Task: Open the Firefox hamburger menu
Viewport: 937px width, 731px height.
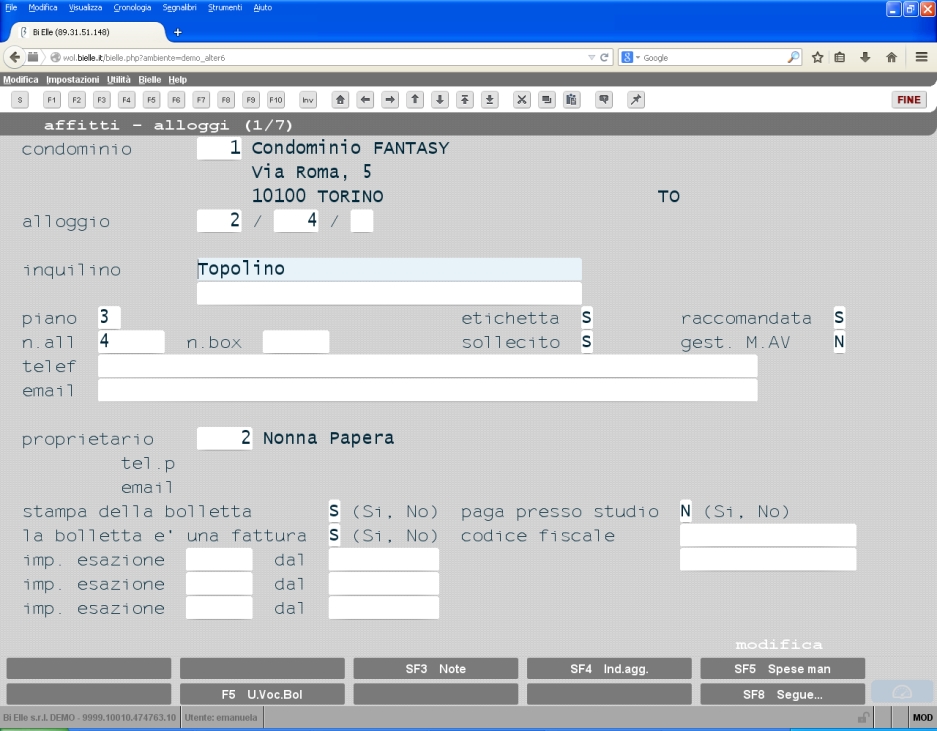Action: click(921, 57)
